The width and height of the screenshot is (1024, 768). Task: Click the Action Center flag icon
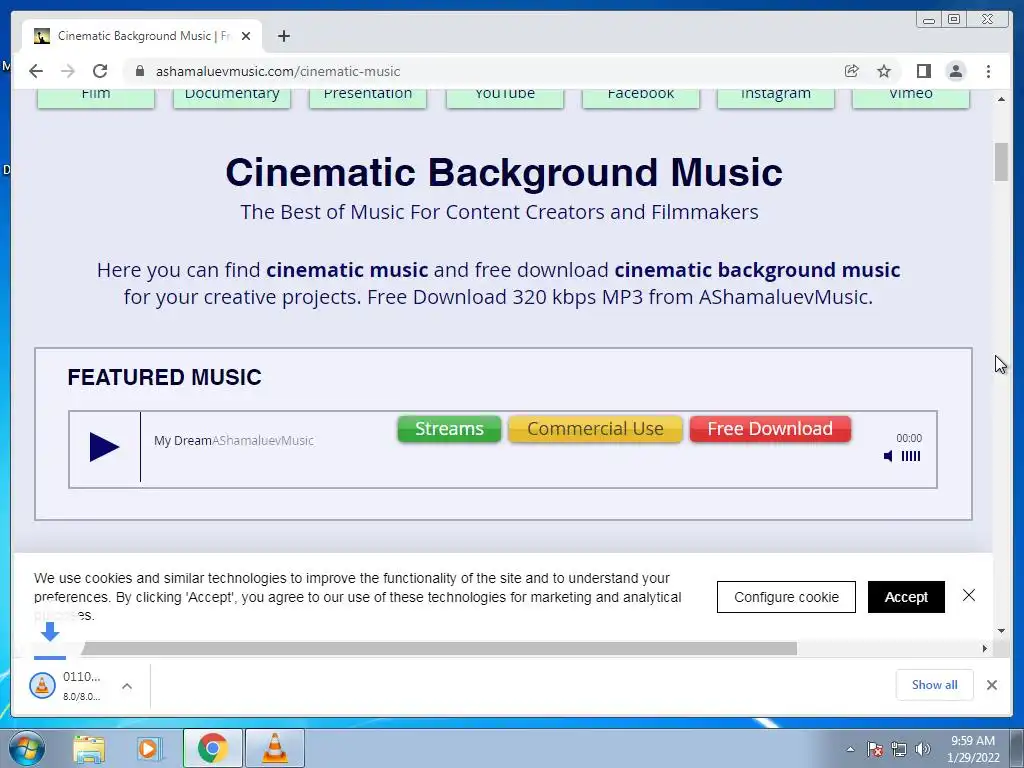(875, 749)
